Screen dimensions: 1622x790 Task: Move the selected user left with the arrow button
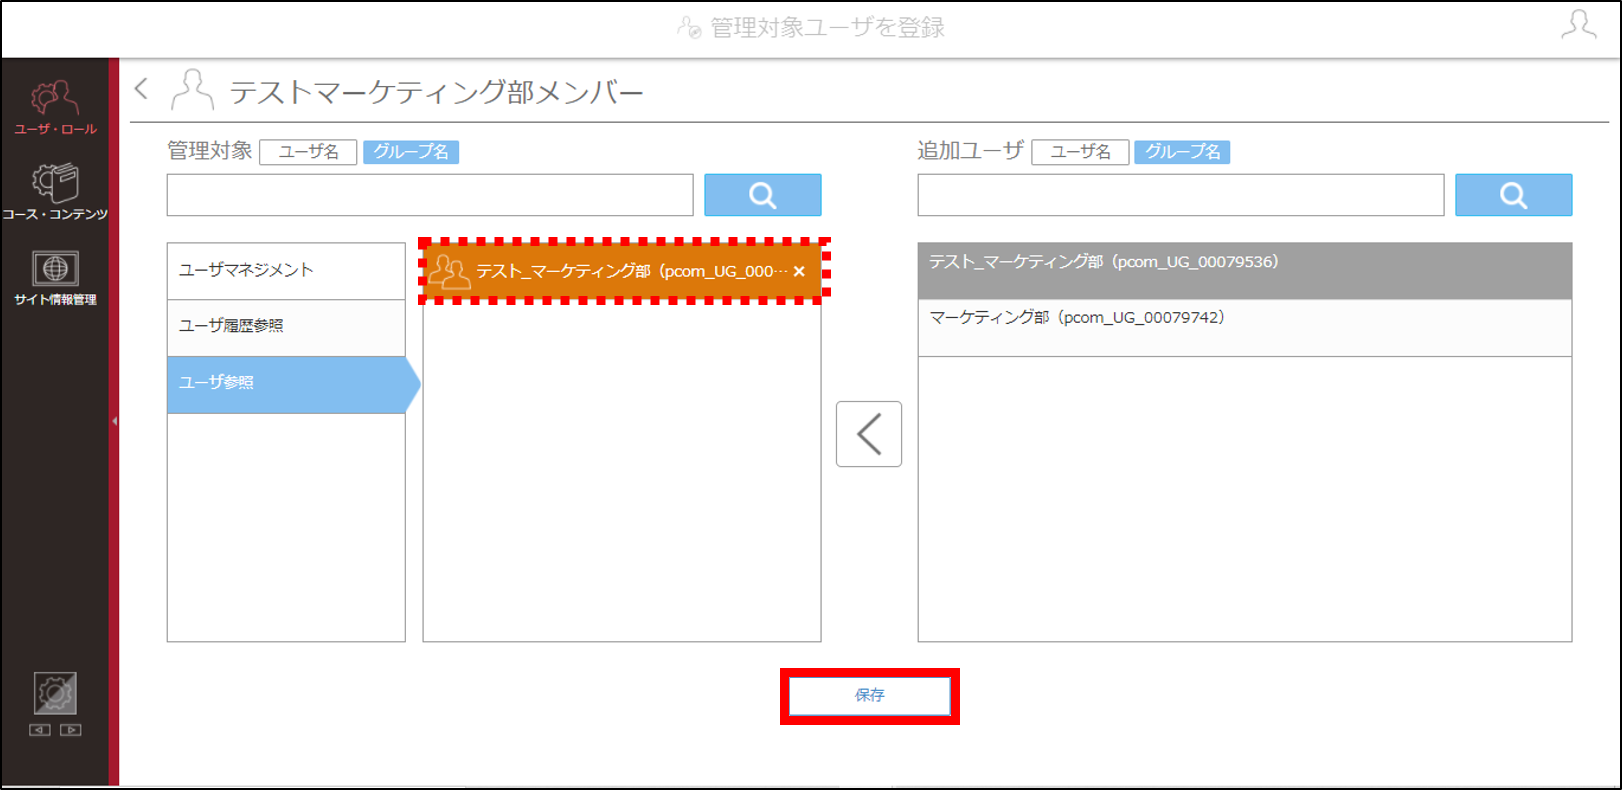coord(869,434)
